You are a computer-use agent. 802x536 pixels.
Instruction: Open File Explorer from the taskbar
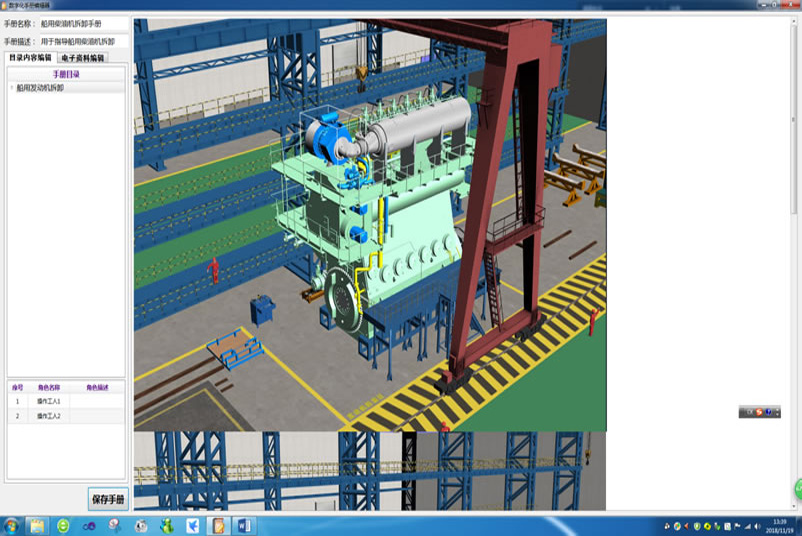(x=37, y=525)
